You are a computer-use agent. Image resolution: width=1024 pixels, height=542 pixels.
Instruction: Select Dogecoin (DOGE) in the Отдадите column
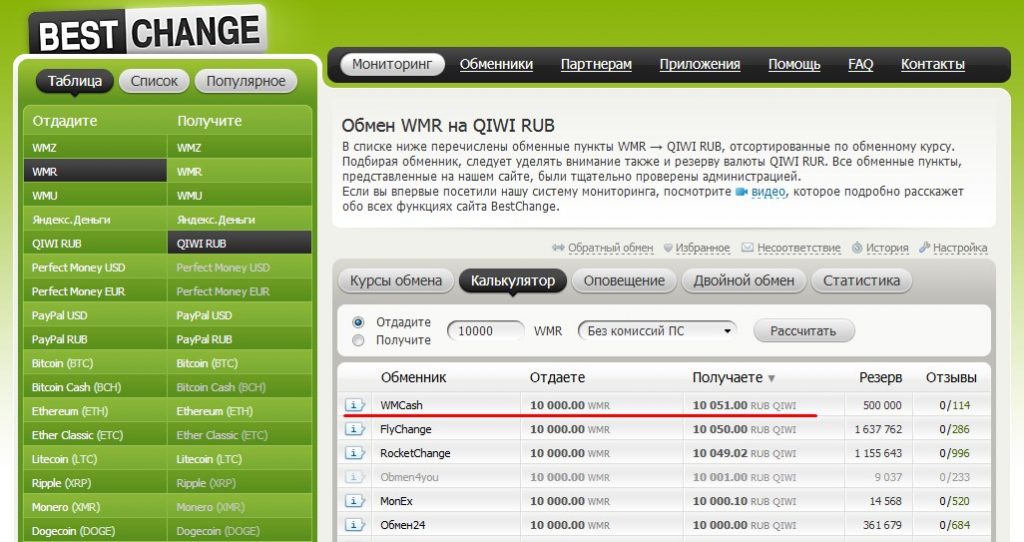click(x=95, y=531)
